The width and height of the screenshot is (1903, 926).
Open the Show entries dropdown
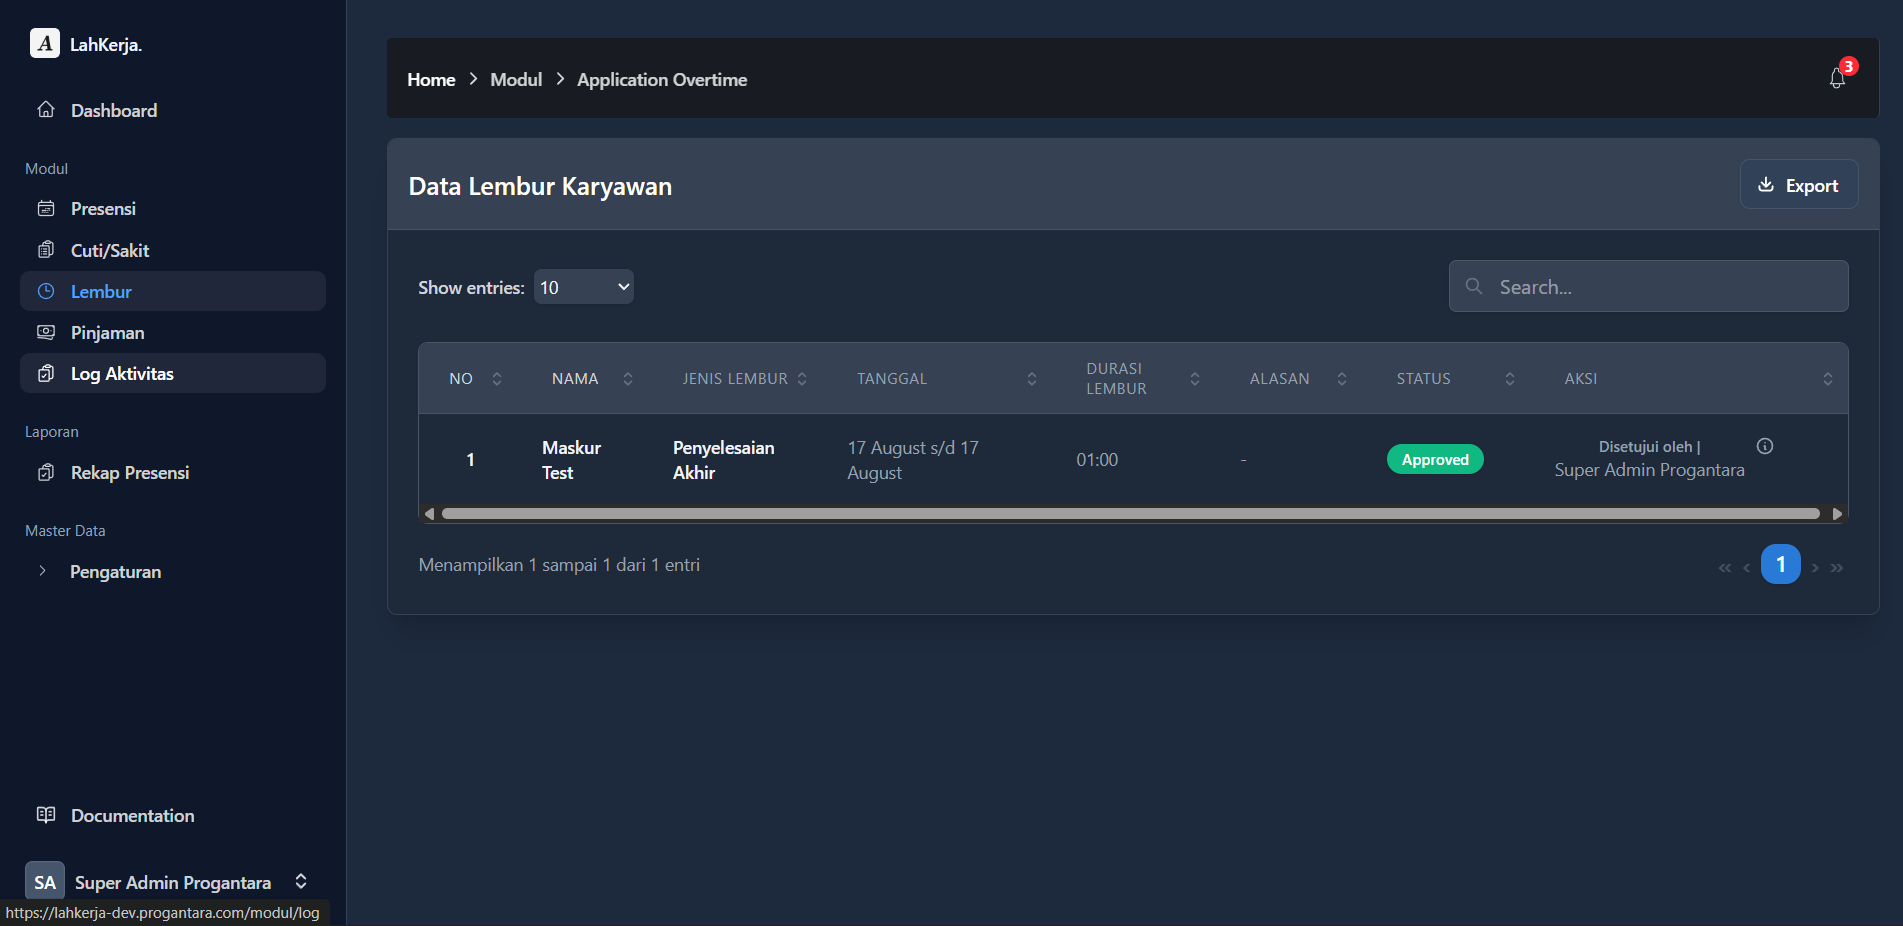[583, 287]
